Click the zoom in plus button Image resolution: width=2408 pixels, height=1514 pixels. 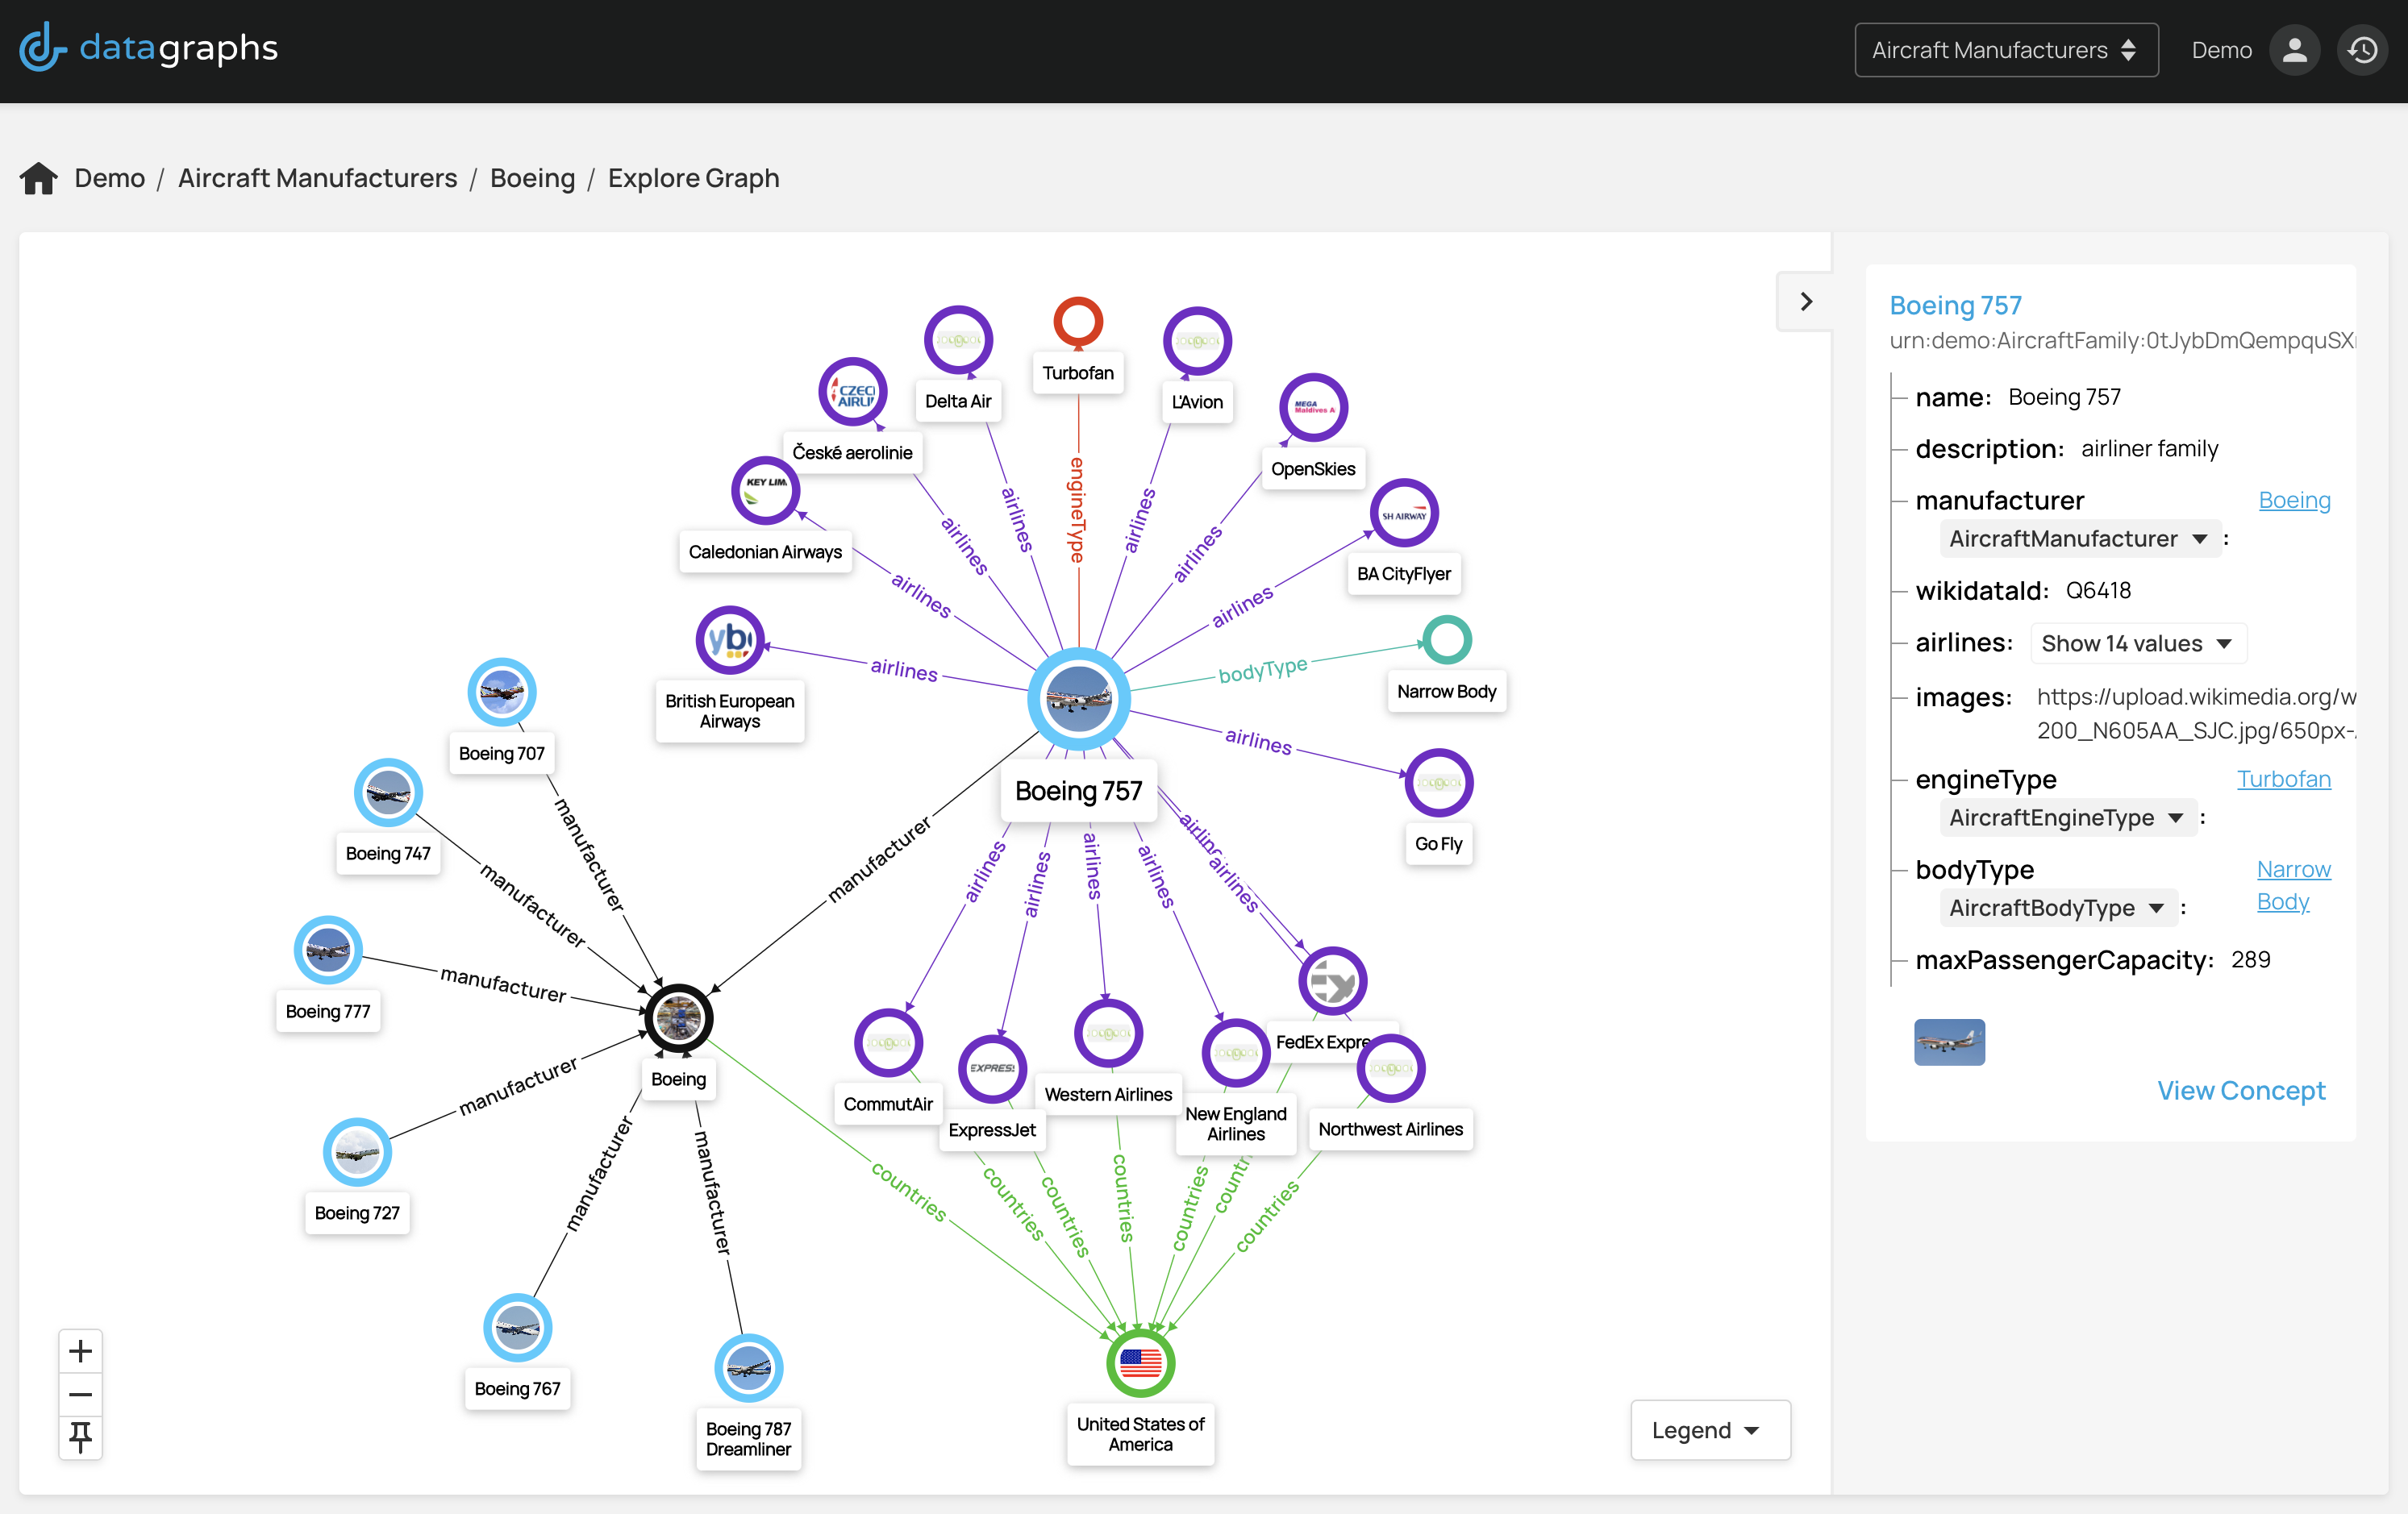point(81,1351)
